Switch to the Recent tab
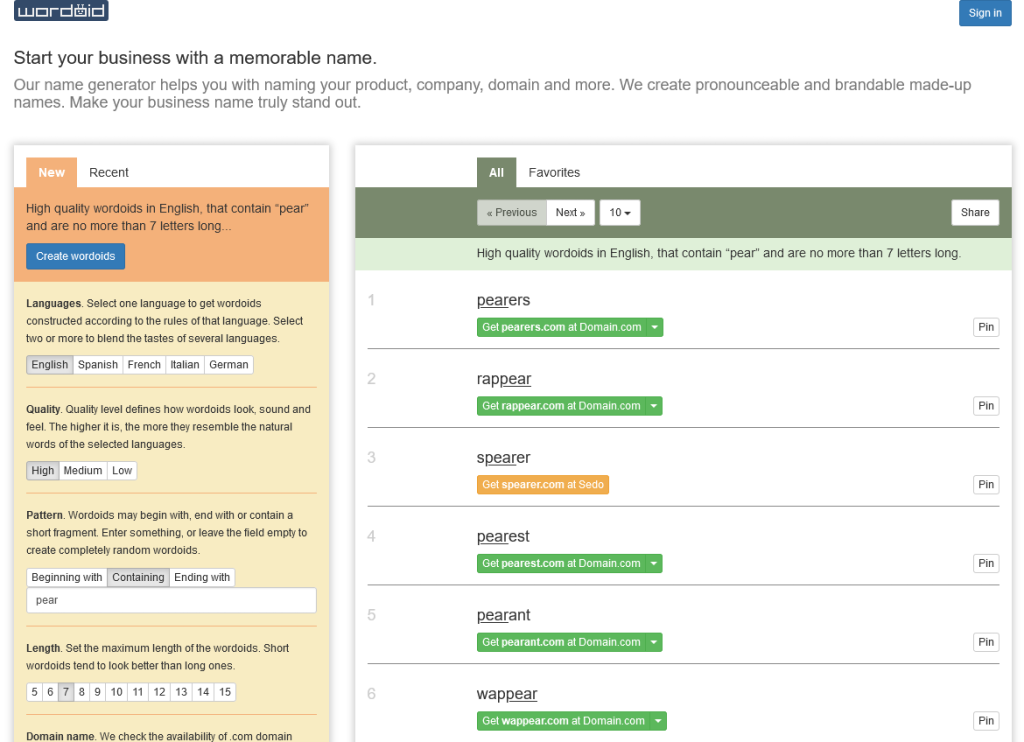 108,172
